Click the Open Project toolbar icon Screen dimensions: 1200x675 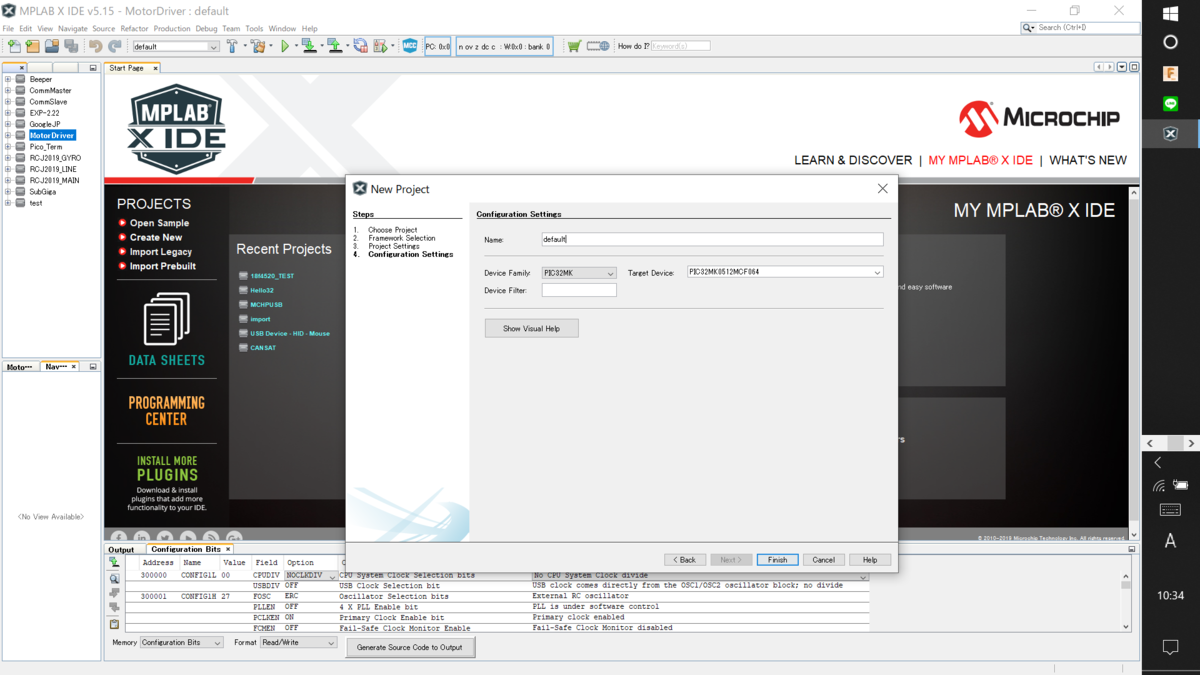(52, 46)
